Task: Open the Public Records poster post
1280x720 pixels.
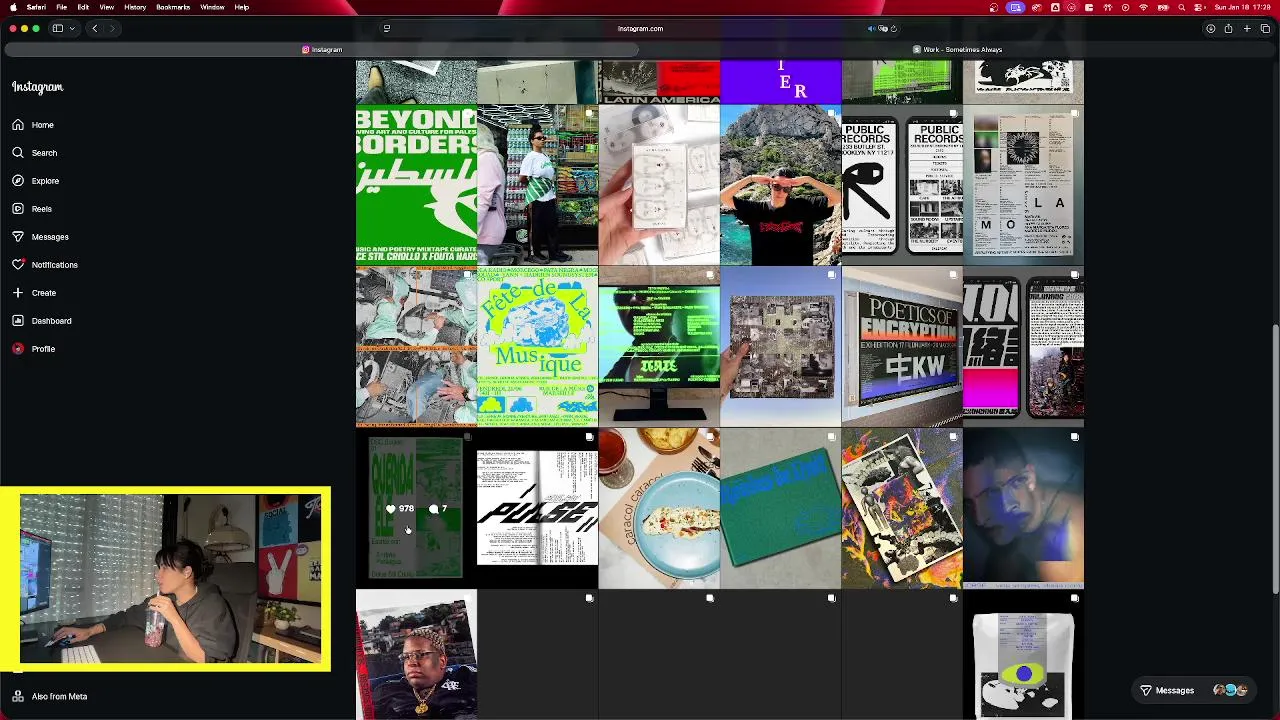Action: 902,184
